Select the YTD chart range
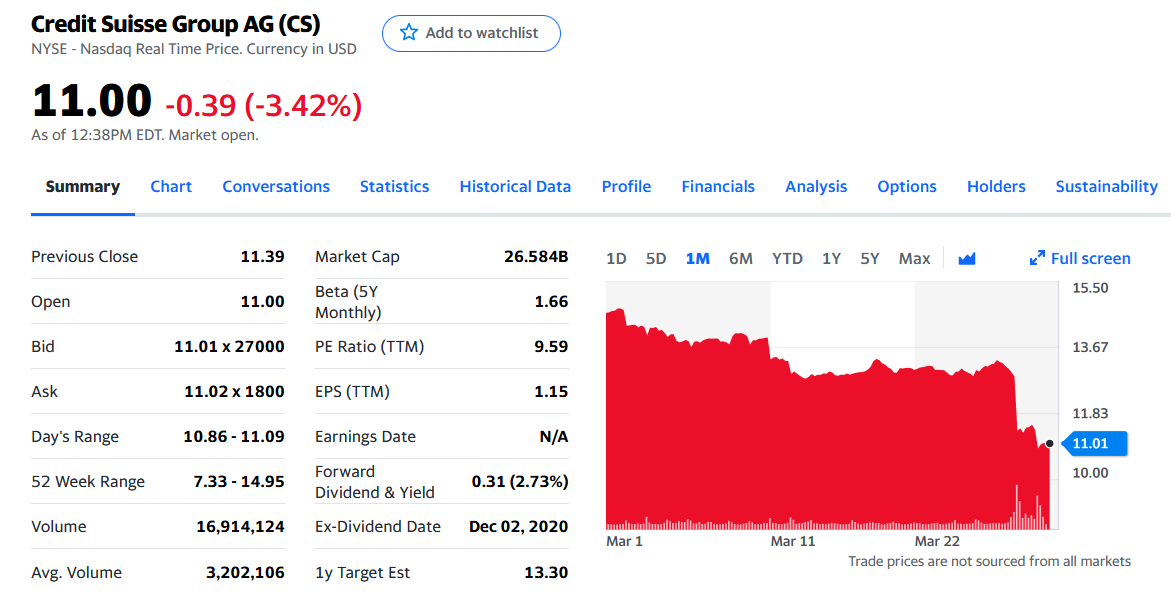The image size is (1171, 610). click(x=787, y=258)
